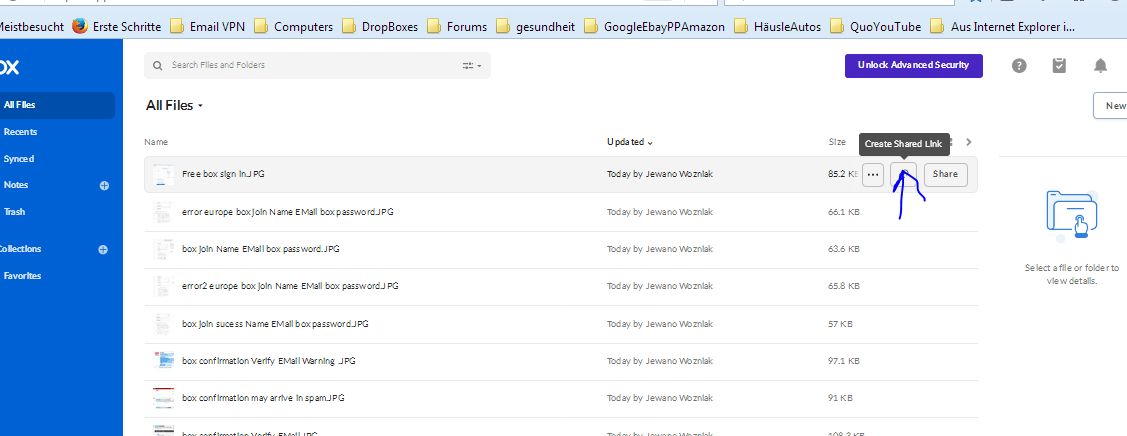Open Recents in the sidebar
Image resolution: width=1127 pixels, height=436 pixels.
pos(20,132)
